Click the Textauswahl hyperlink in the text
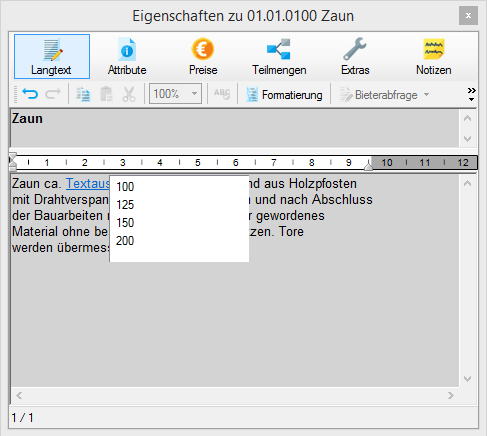 (88, 183)
